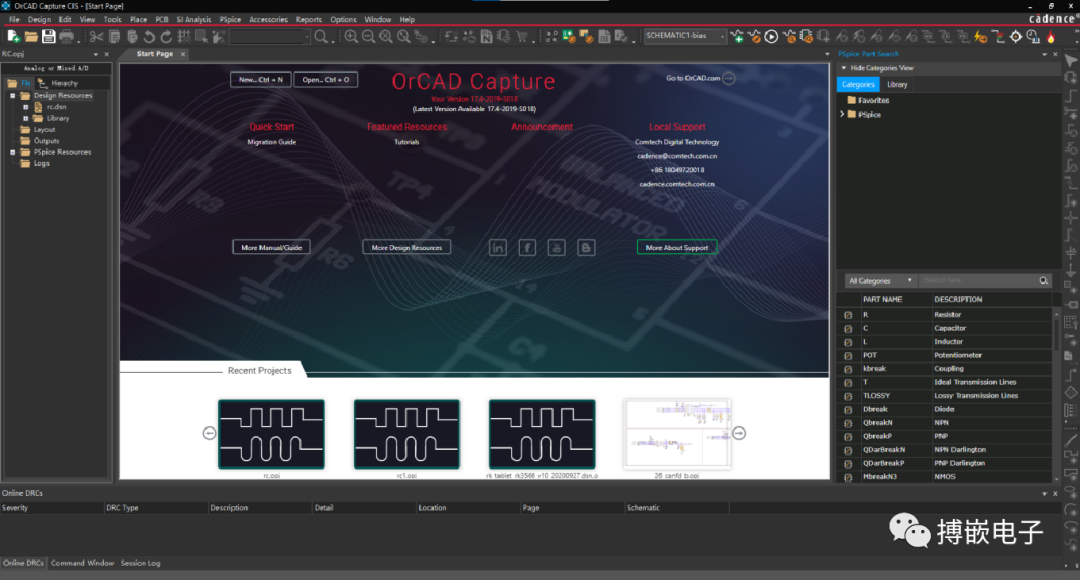Click the View Simulation Results icon
The image size is (1080, 580).
[789, 37]
